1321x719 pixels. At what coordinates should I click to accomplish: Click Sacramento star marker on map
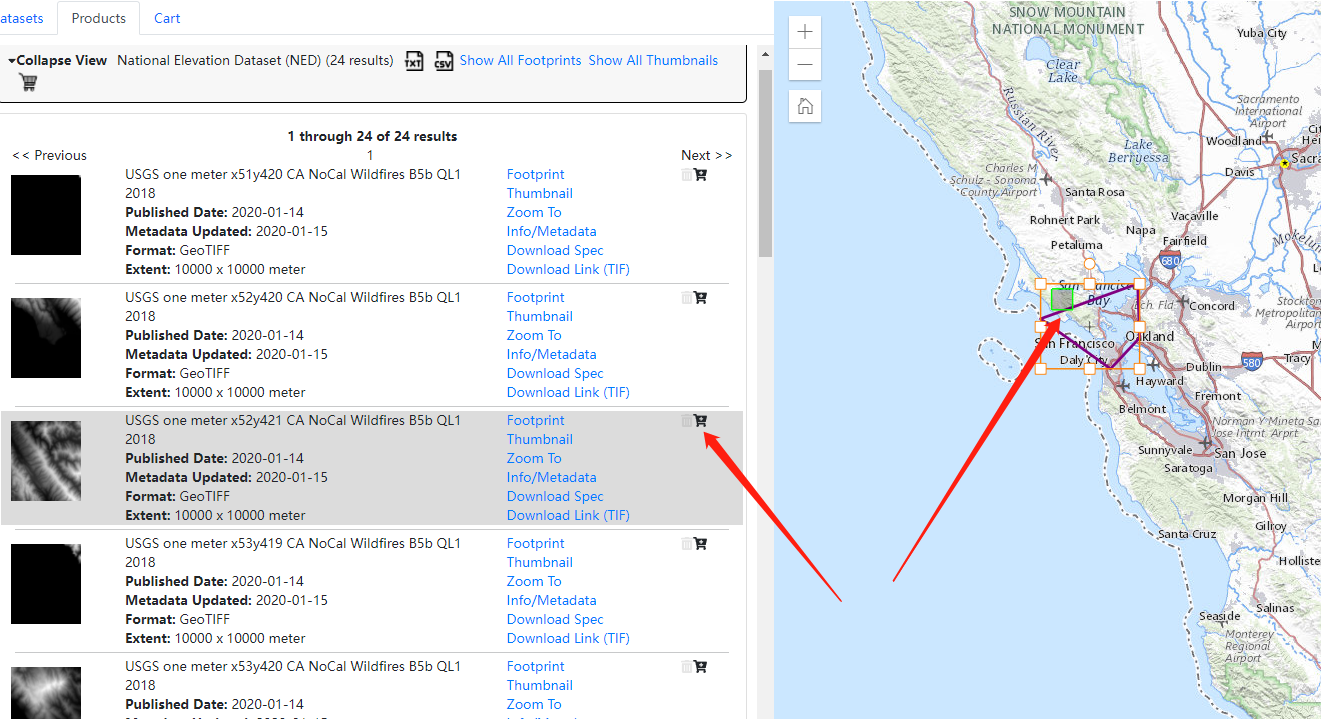pyautogui.click(x=1285, y=163)
